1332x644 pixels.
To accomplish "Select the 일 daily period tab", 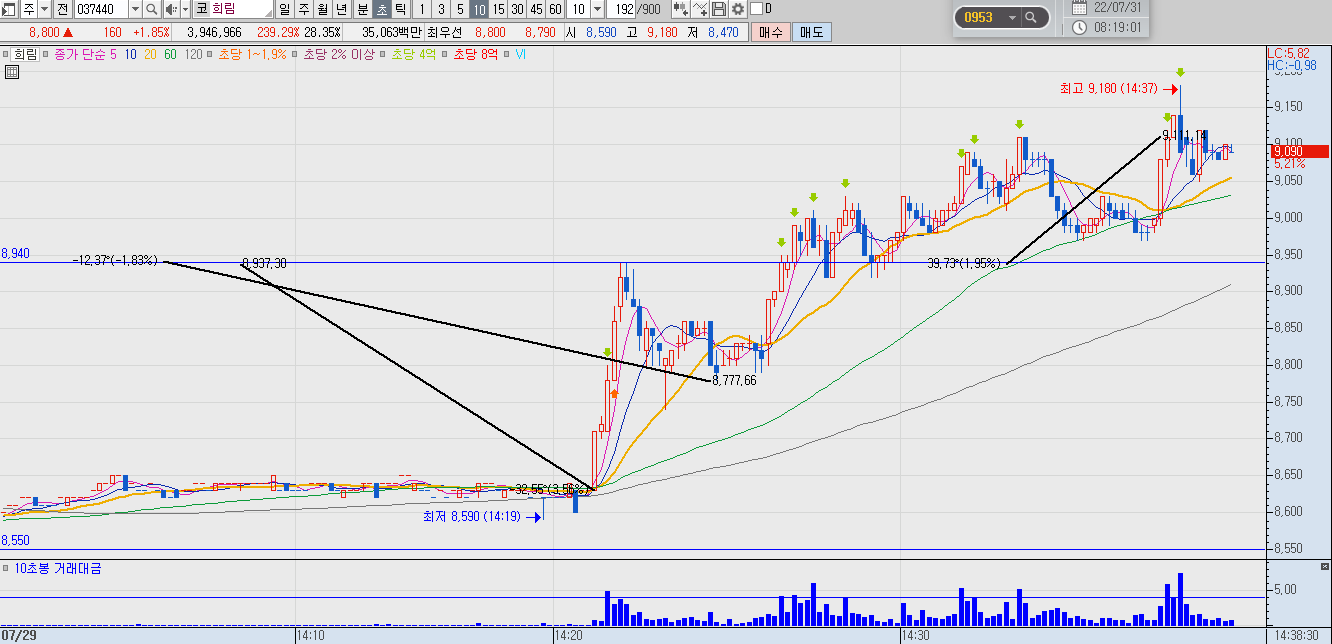I will coord(284,9).
